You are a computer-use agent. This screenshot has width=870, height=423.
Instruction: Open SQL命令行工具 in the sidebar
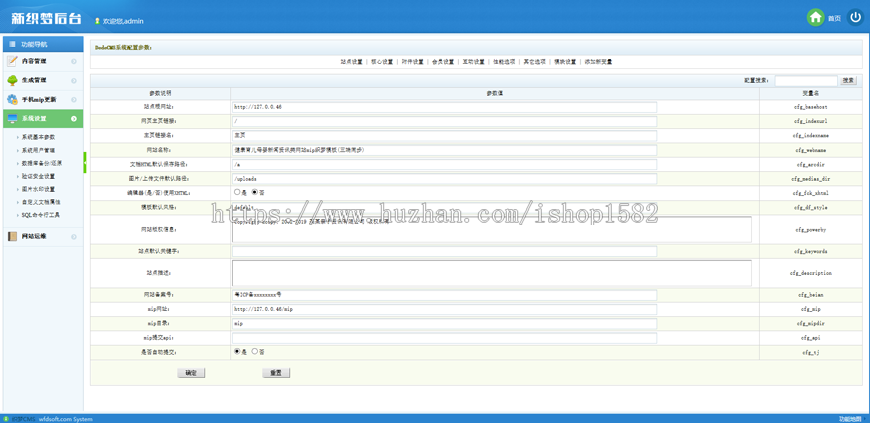click(41, 215)
